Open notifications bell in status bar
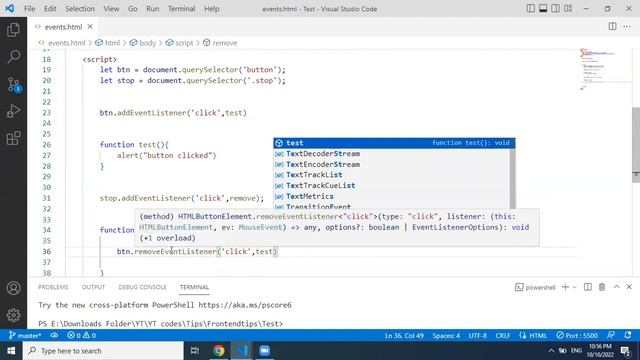Screen dimensions: 640x360 tap(628, 336)
